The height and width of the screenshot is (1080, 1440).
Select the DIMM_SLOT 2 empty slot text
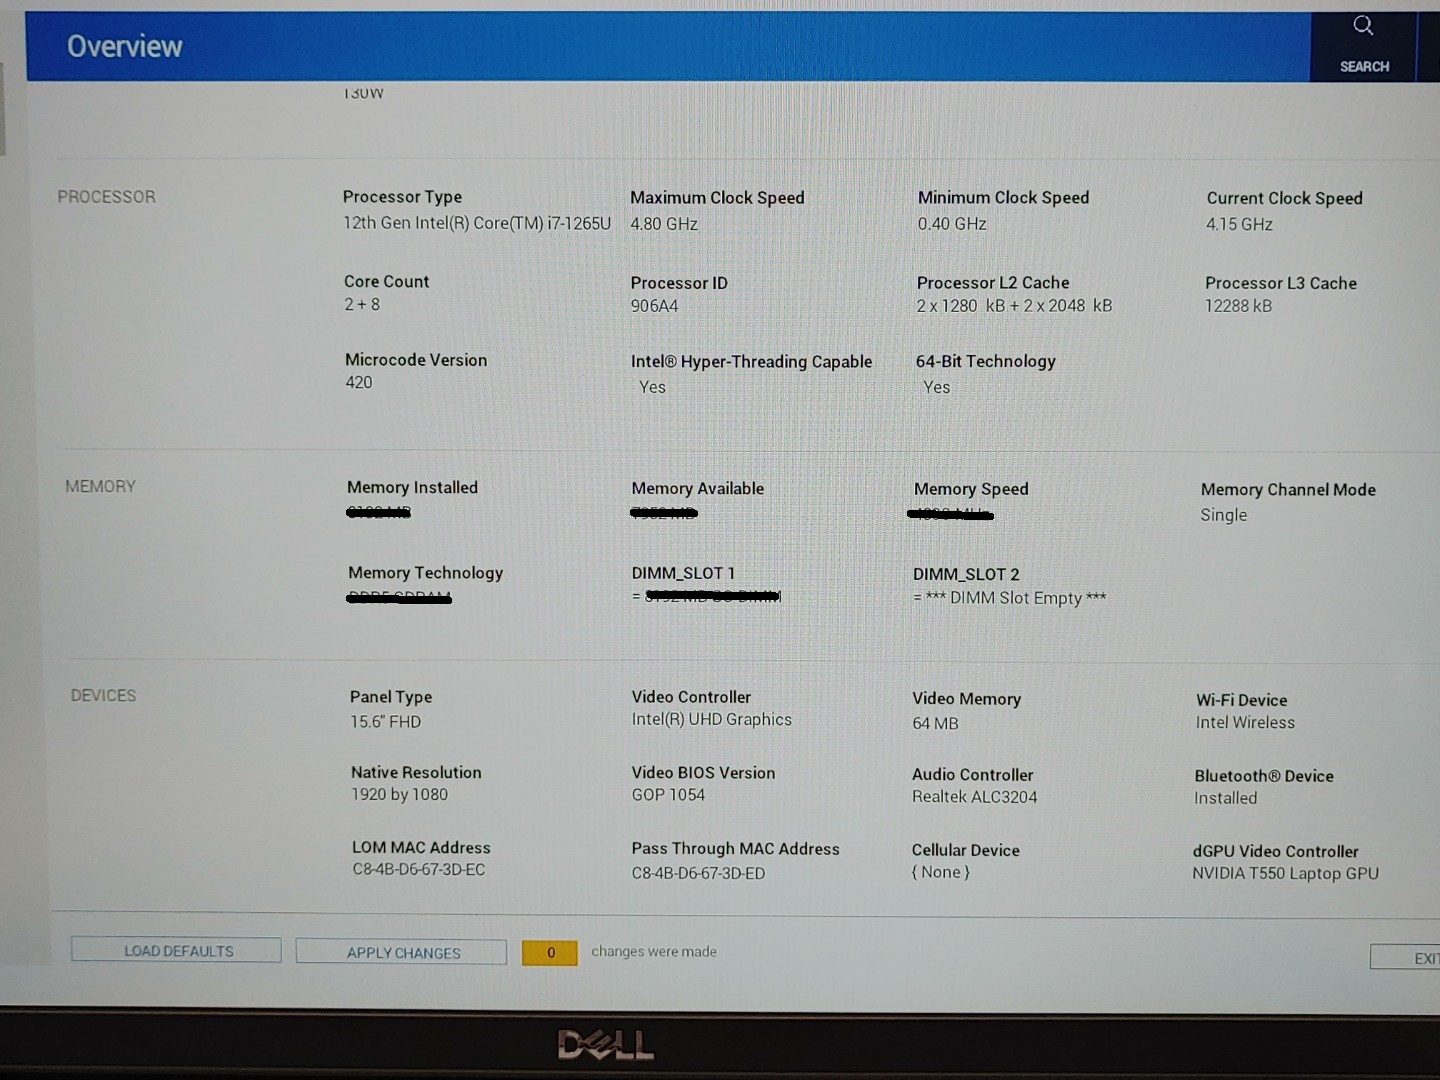coord(1010,598)
